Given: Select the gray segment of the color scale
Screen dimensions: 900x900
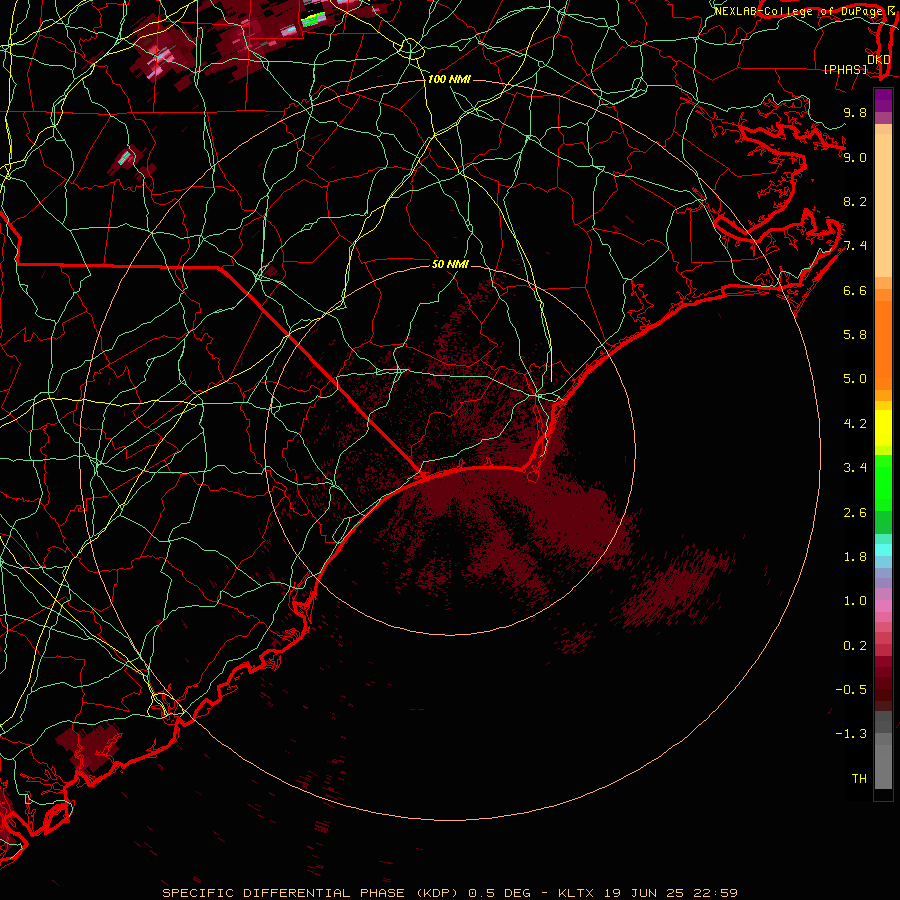Looking at the screenshot, I should coord(883,752).
